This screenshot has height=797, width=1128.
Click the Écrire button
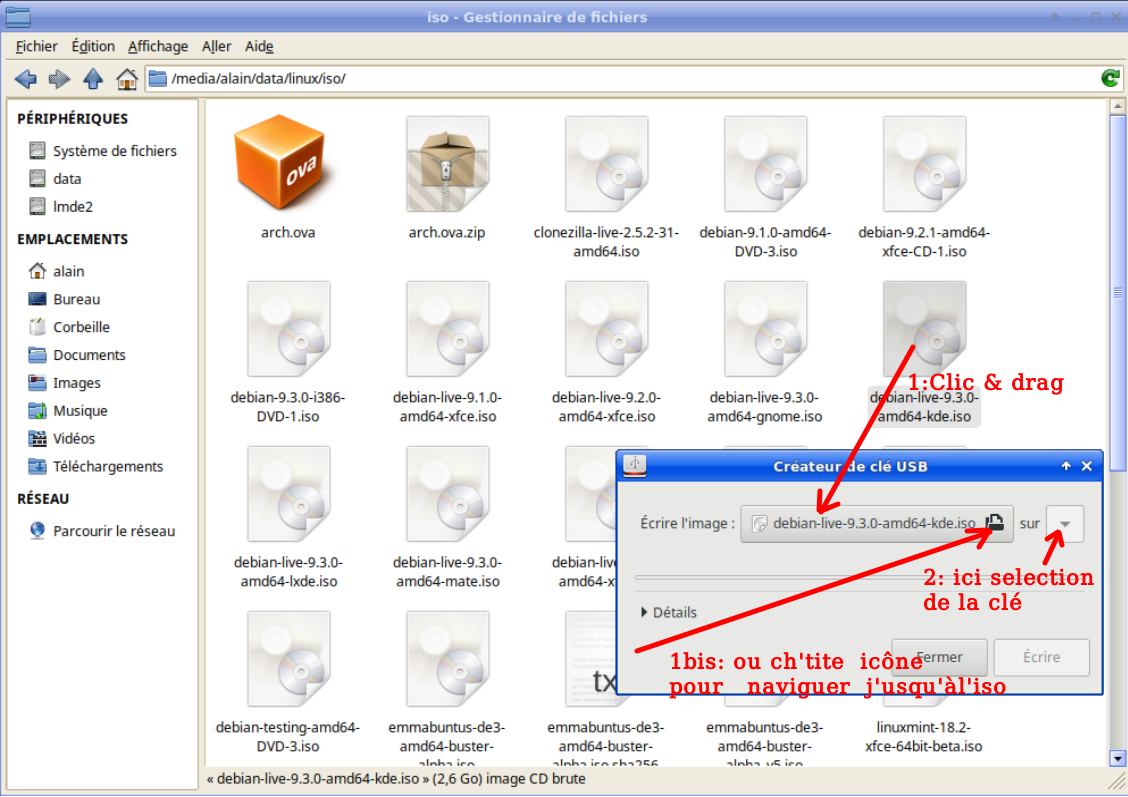1041,657
